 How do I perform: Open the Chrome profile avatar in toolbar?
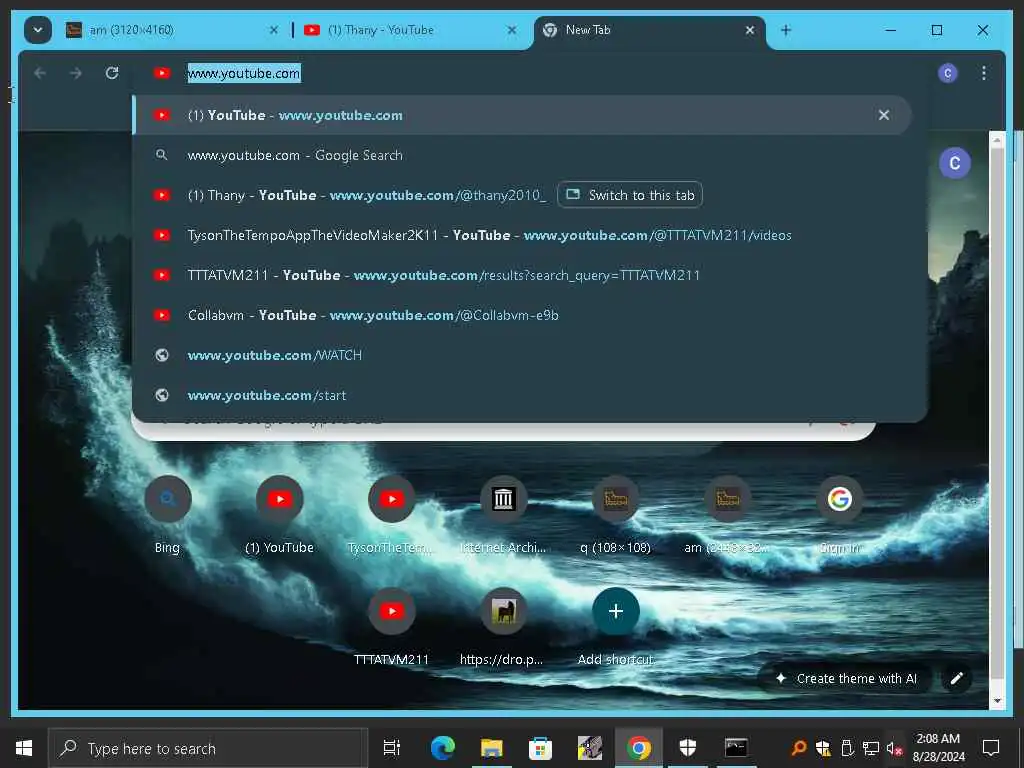948,73
